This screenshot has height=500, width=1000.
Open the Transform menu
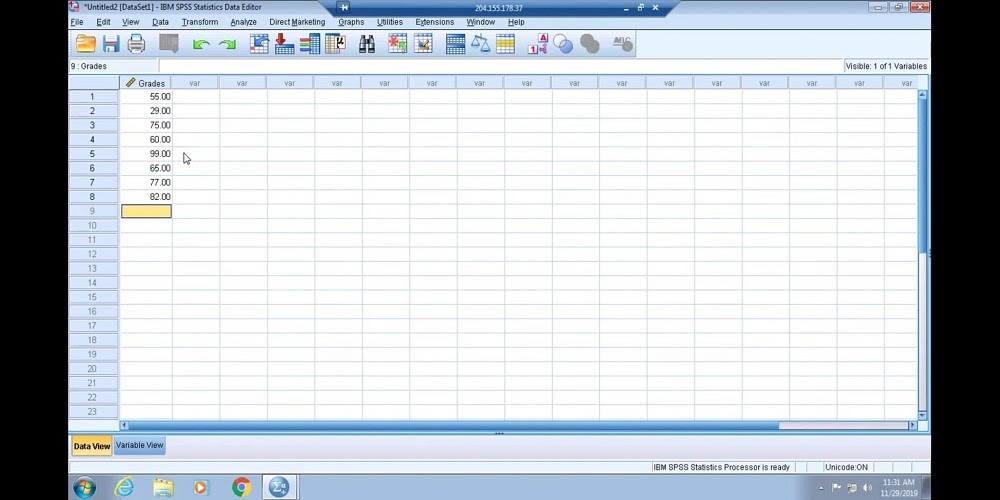point(199,22)
